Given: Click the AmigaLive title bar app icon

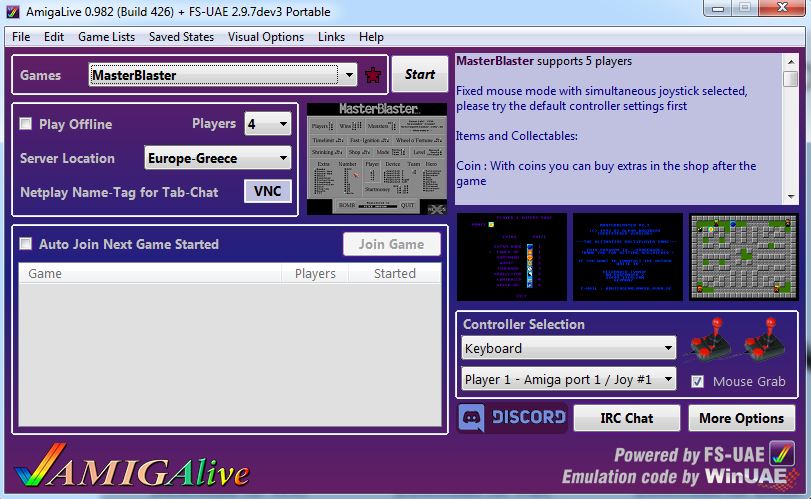Looking at the screenshot, I should point(12,10).
